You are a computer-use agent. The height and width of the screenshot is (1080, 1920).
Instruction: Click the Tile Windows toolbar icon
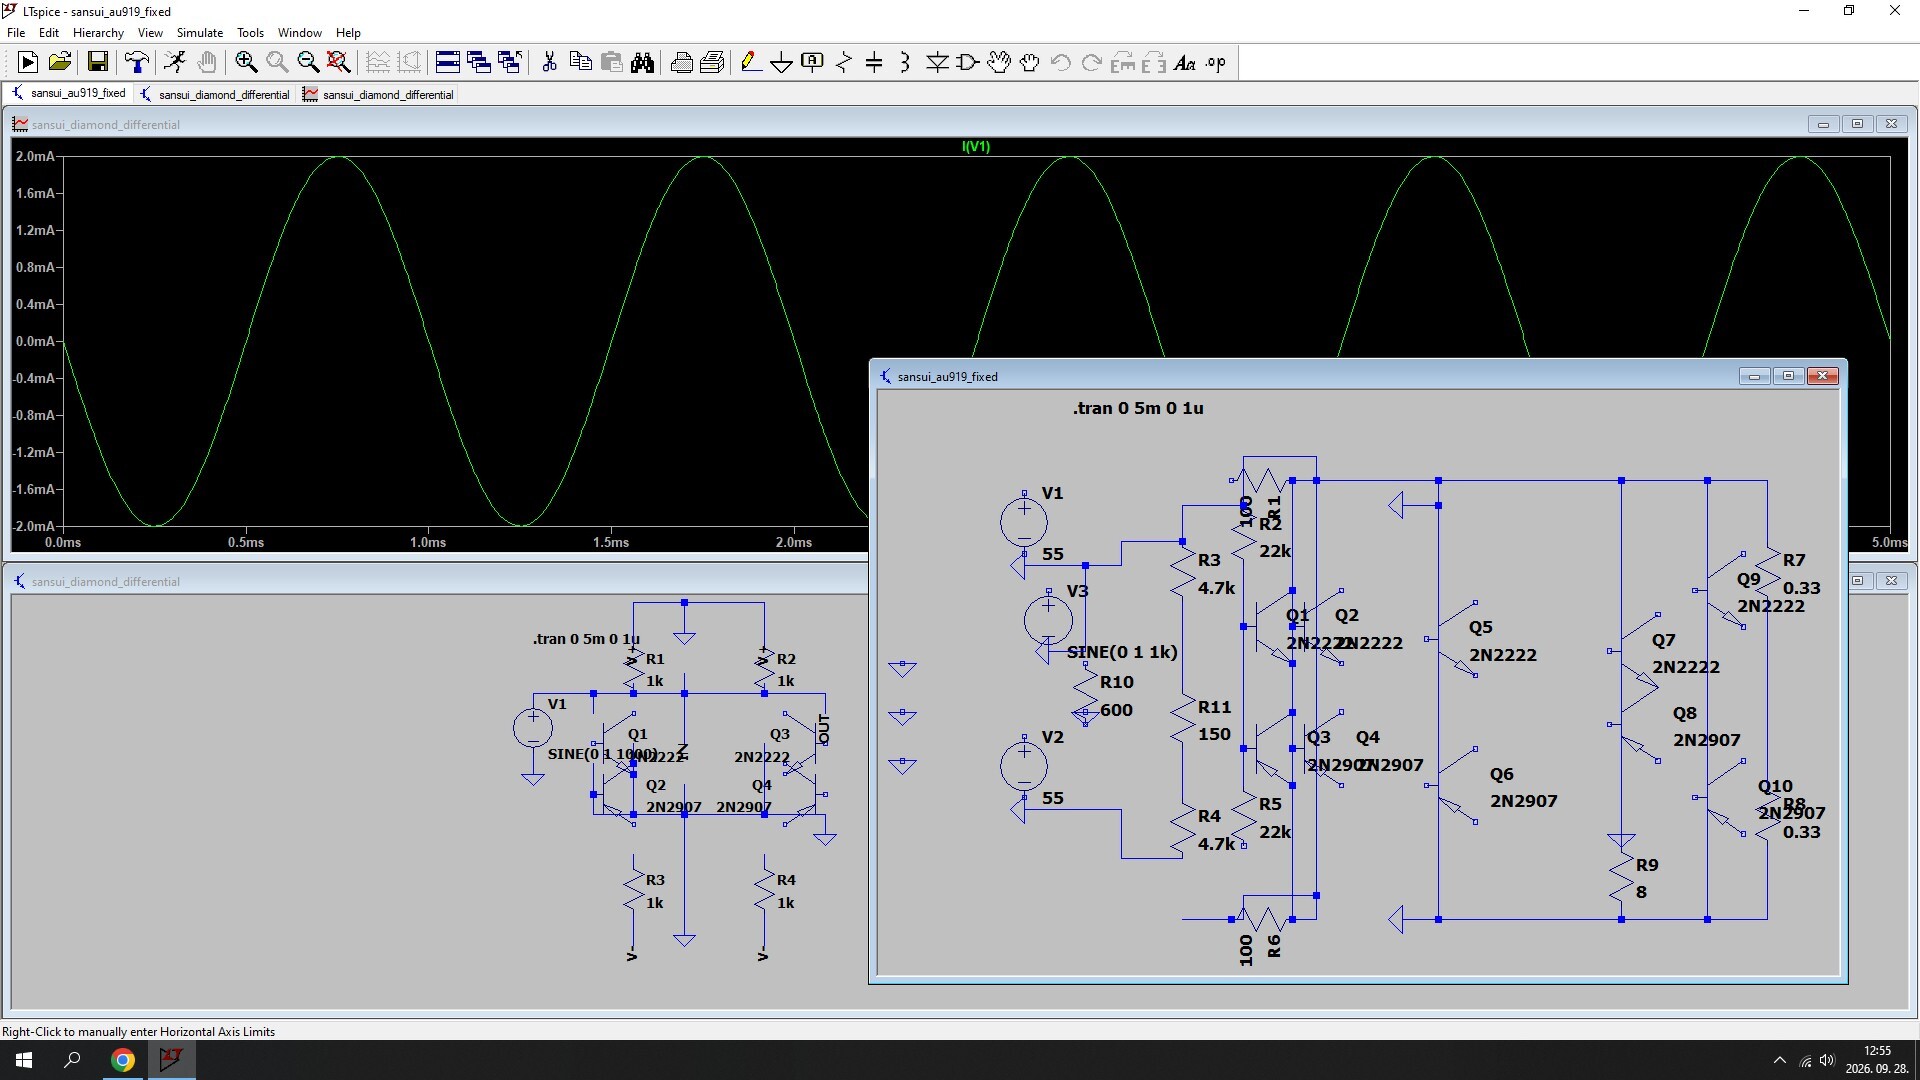point(448,63)
